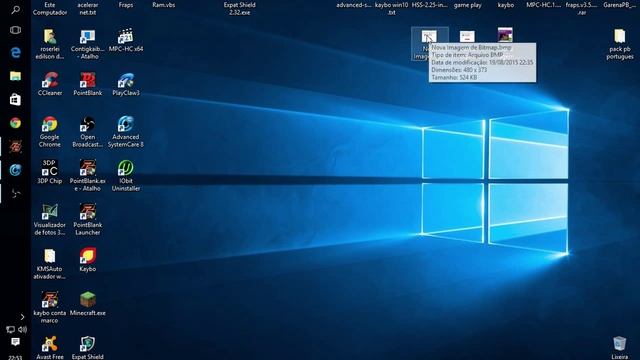This screenshot has height=360, width=640.
Task: Switch to PointBlank in the taskbar
Action: (x=16, y=147)
